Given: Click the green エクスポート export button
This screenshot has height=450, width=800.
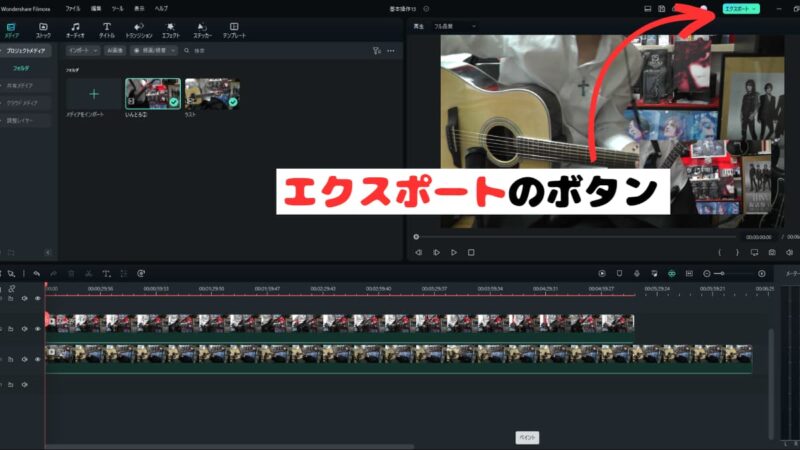Looking at the screenshot, I should point(741,9).
